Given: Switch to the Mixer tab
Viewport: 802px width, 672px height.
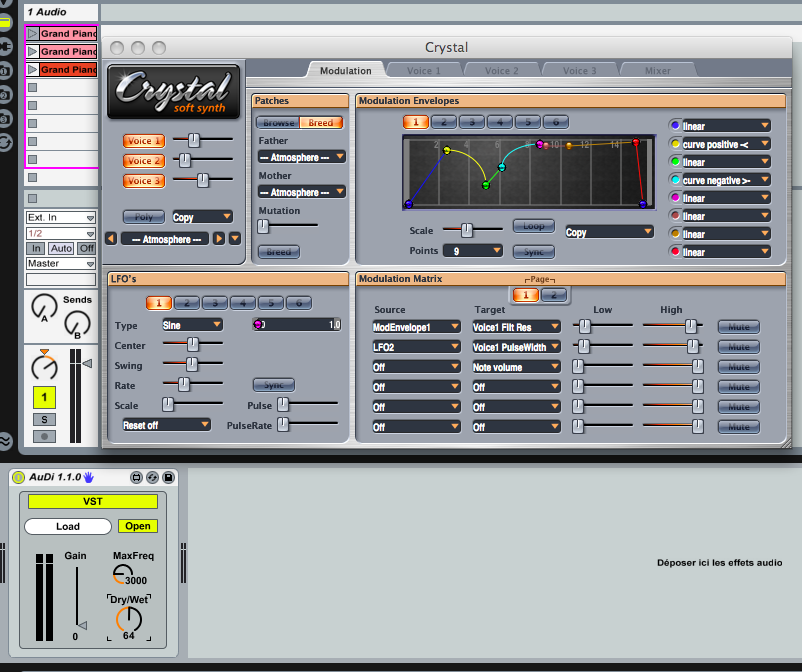Looking at the screenshot, I should tap(658, 71).
